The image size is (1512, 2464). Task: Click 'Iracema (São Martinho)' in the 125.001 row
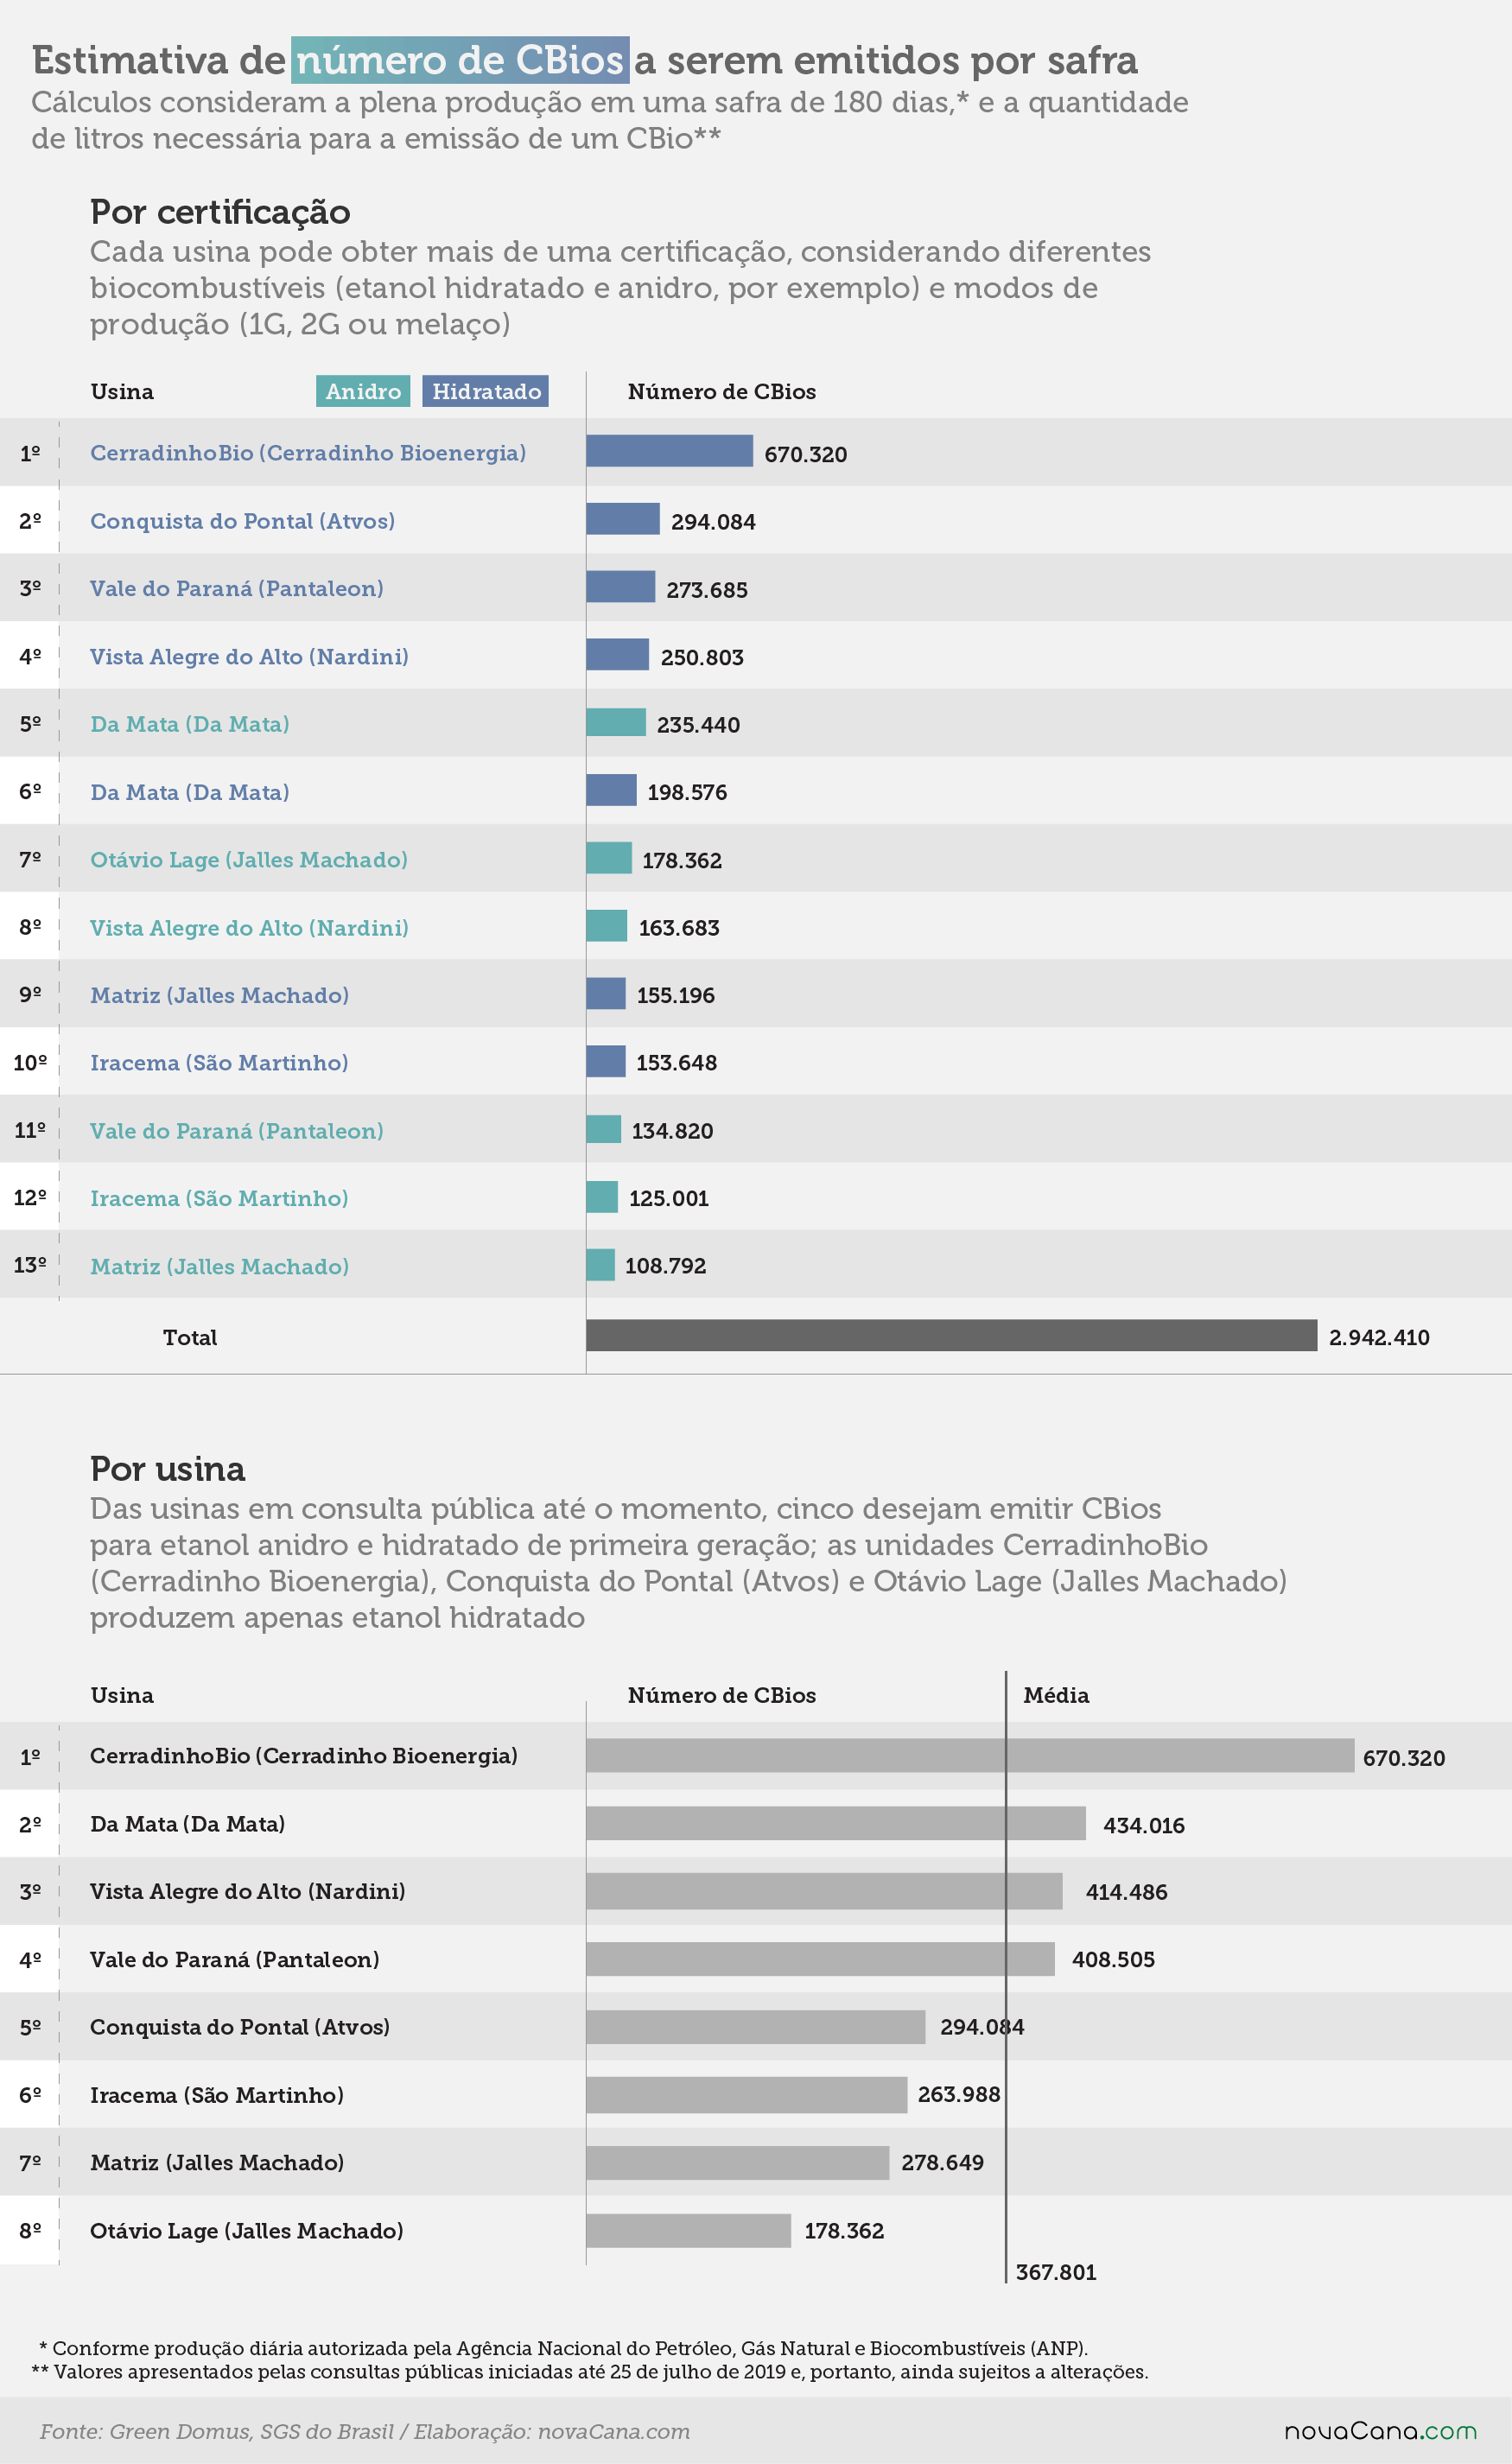219,1198
